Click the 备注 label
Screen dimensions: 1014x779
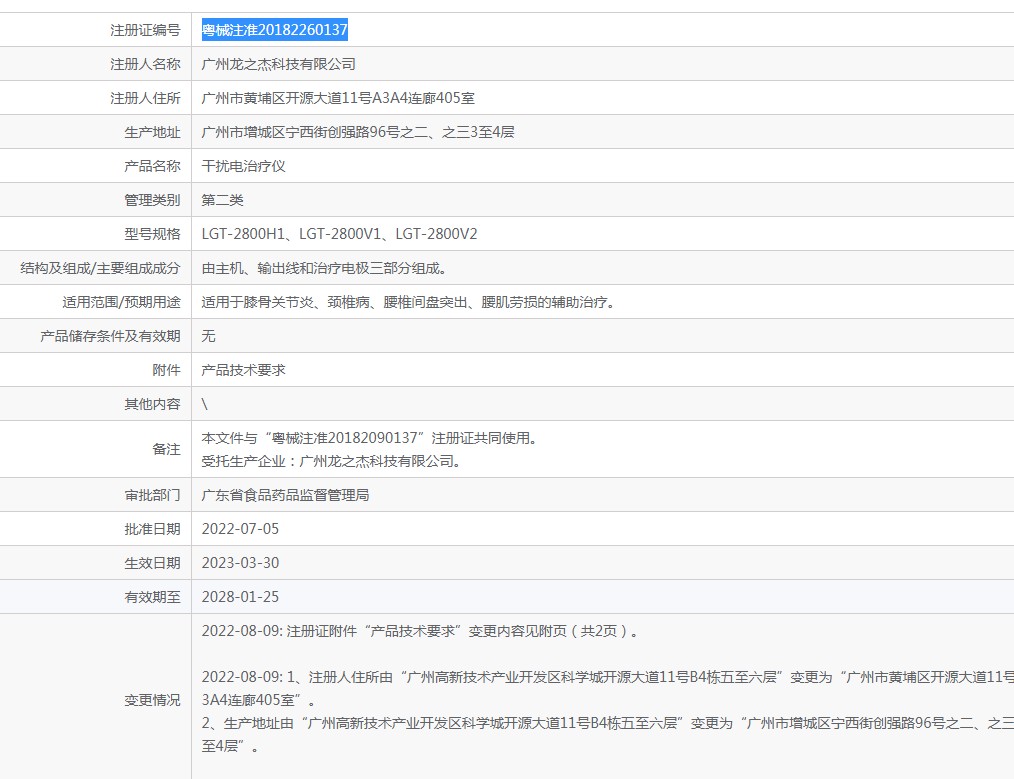click(x=167, y=449)
